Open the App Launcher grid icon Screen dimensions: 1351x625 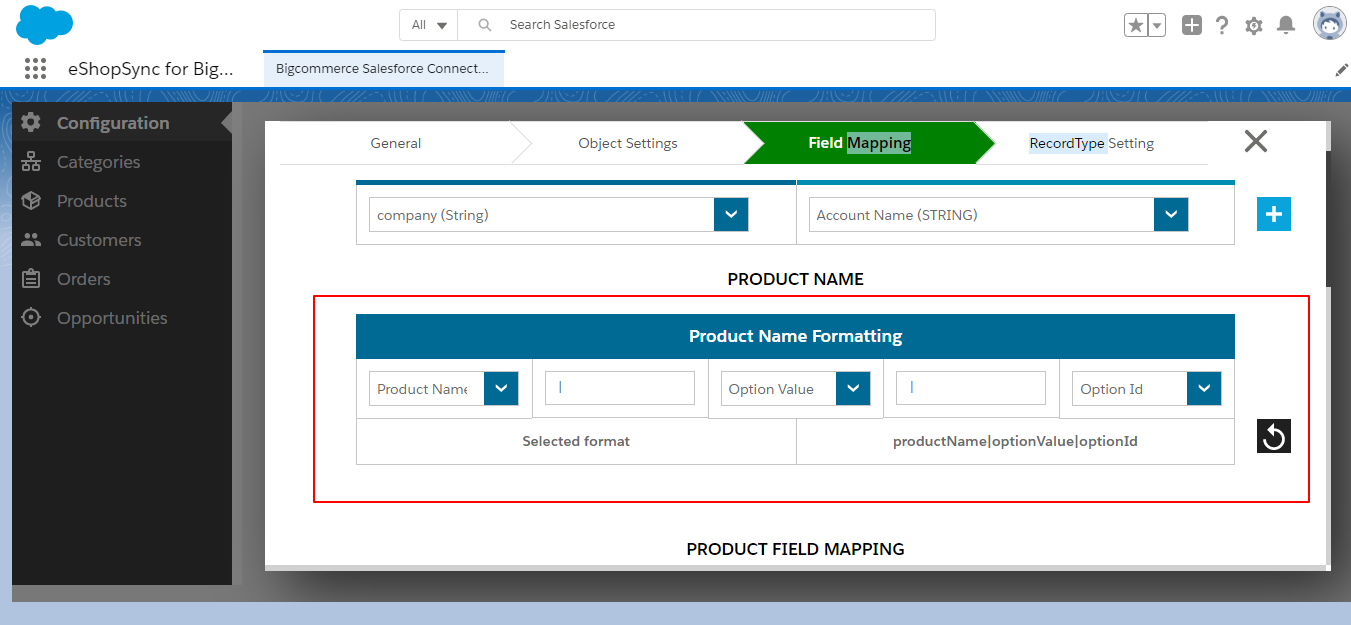[35, 69]
